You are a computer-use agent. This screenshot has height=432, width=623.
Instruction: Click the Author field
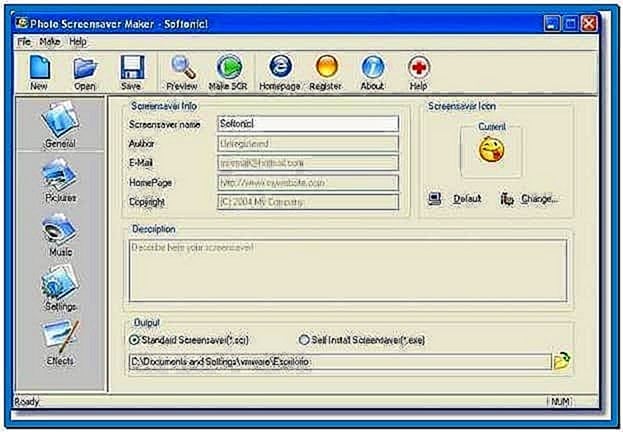point(308,143)
